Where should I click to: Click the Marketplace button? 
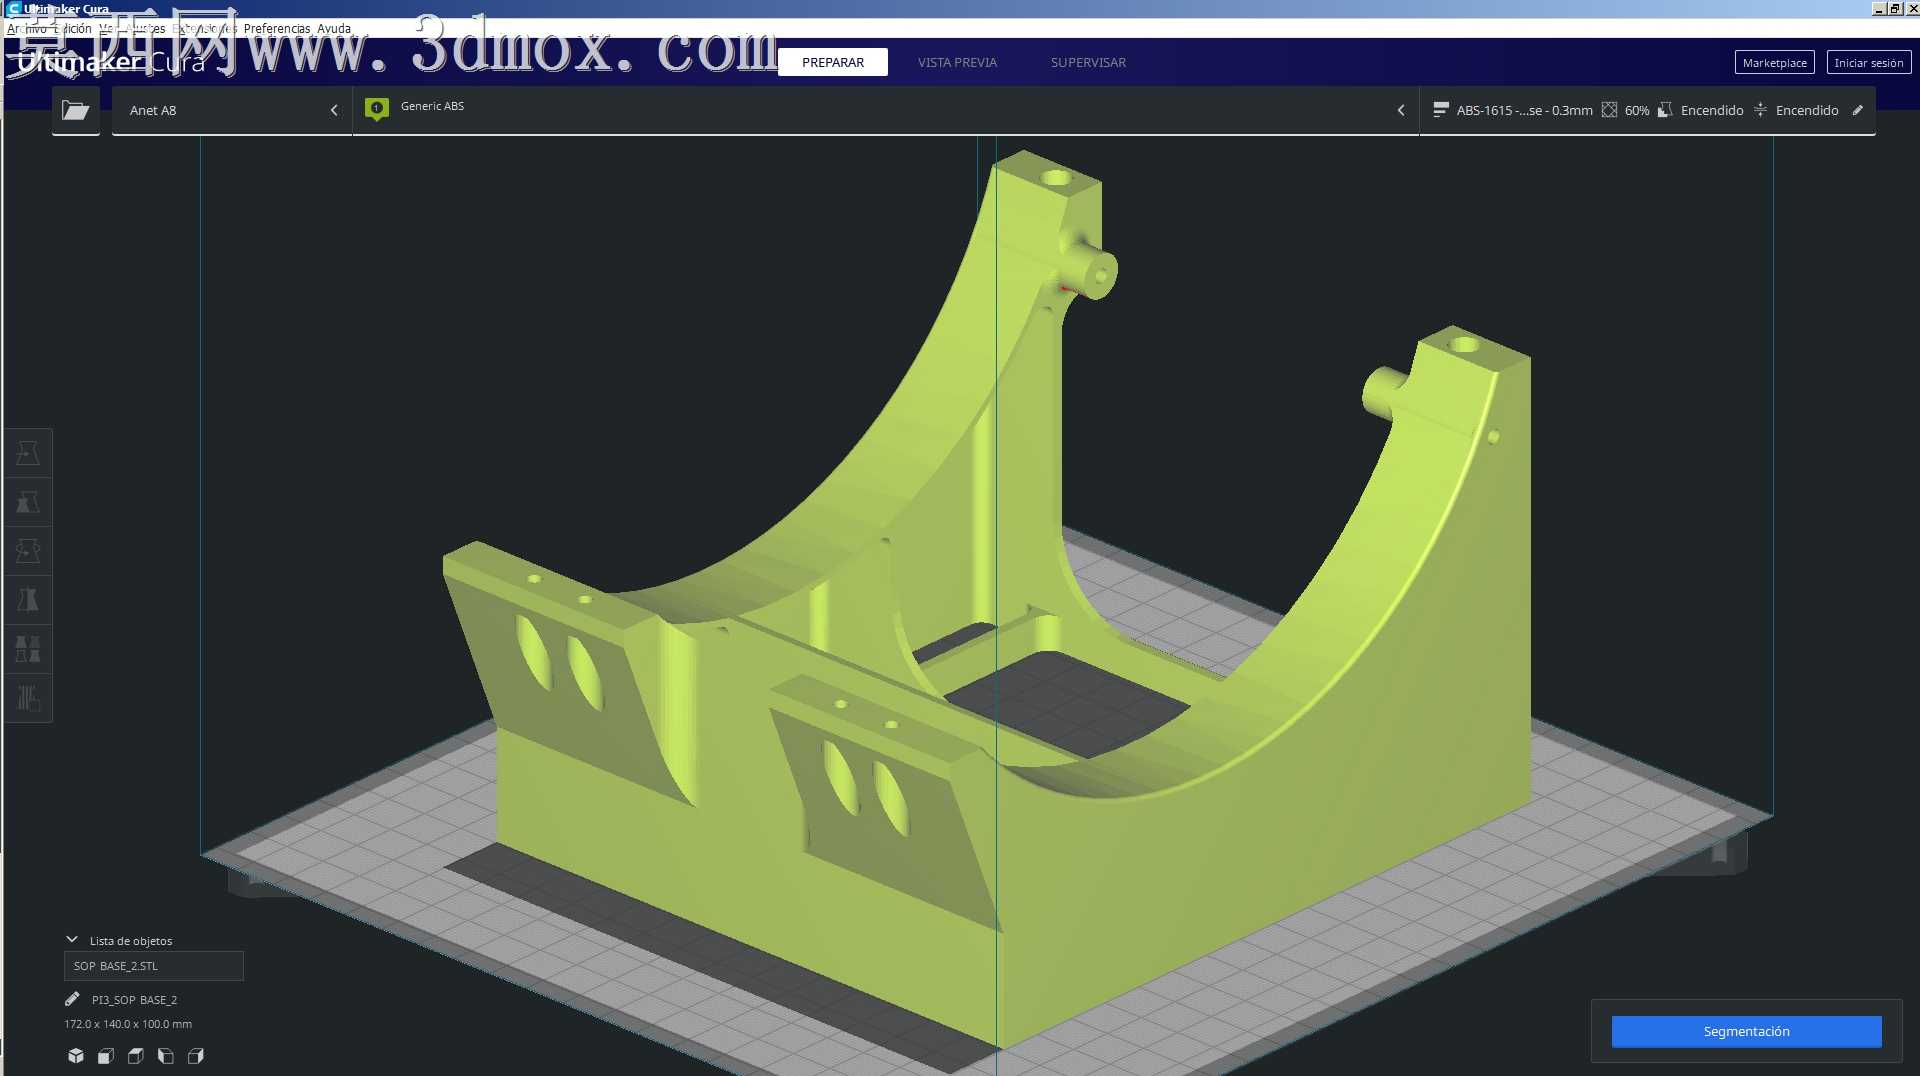coord(1774,62)
